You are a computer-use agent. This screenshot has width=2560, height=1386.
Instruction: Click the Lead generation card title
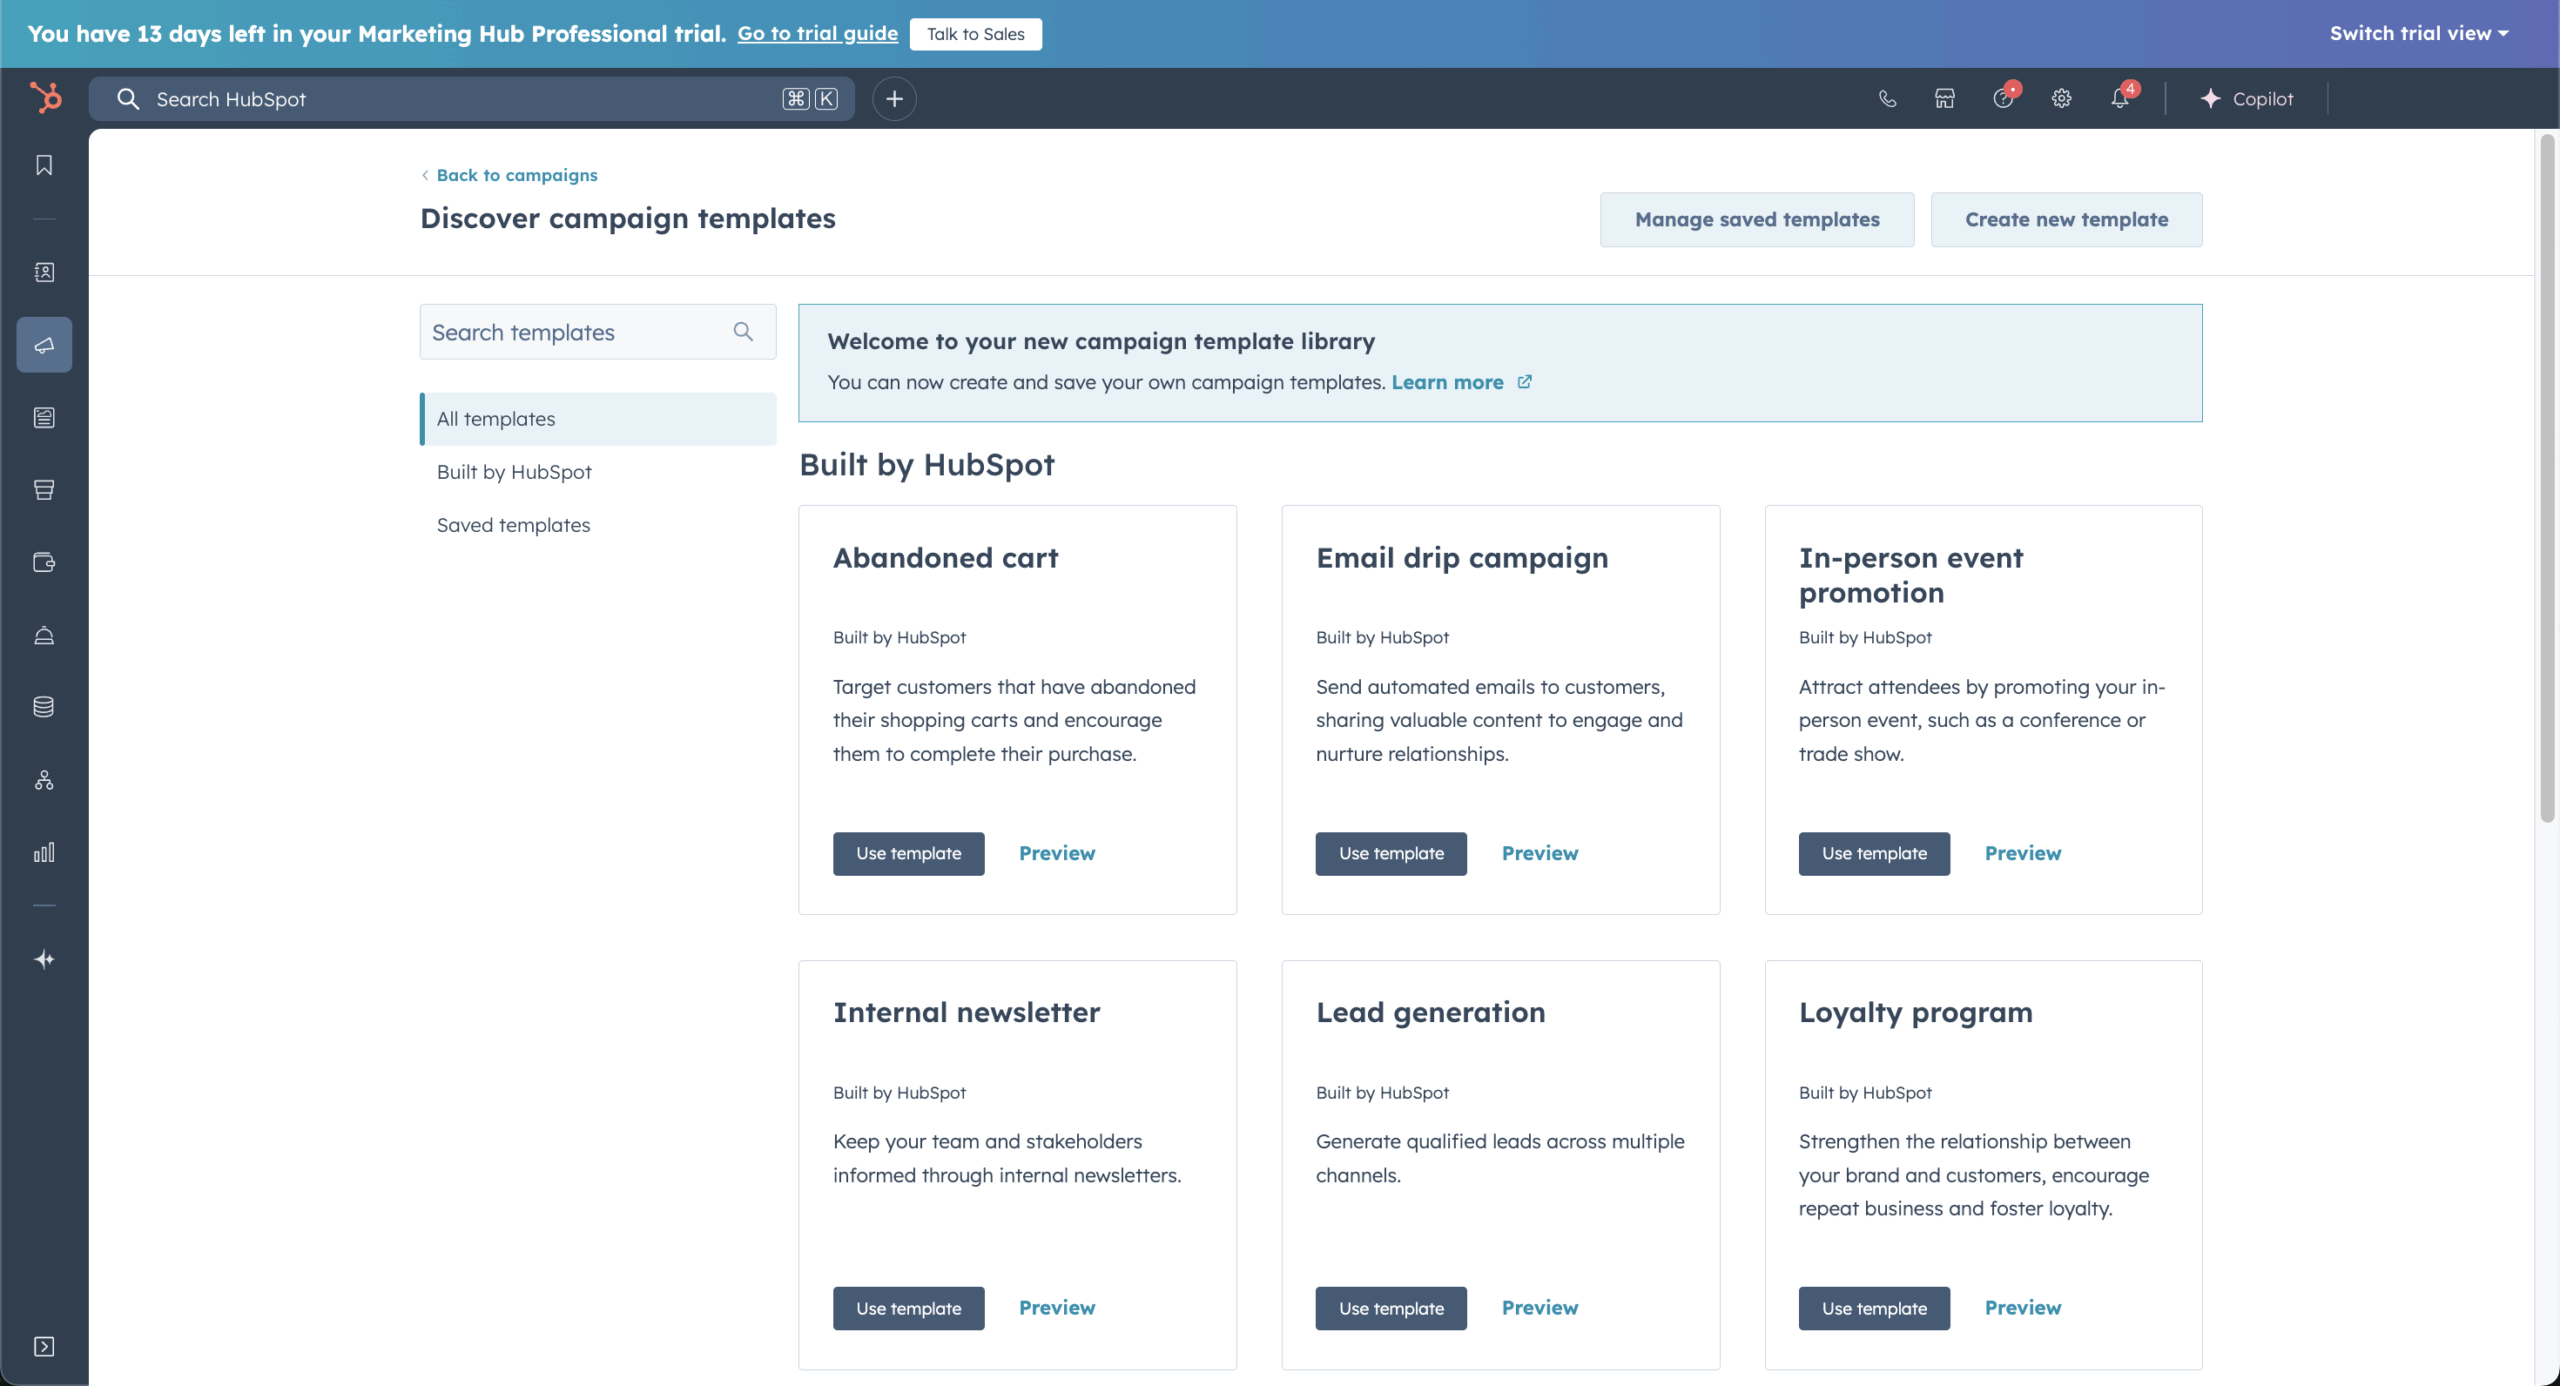tap(1430, 1012)
